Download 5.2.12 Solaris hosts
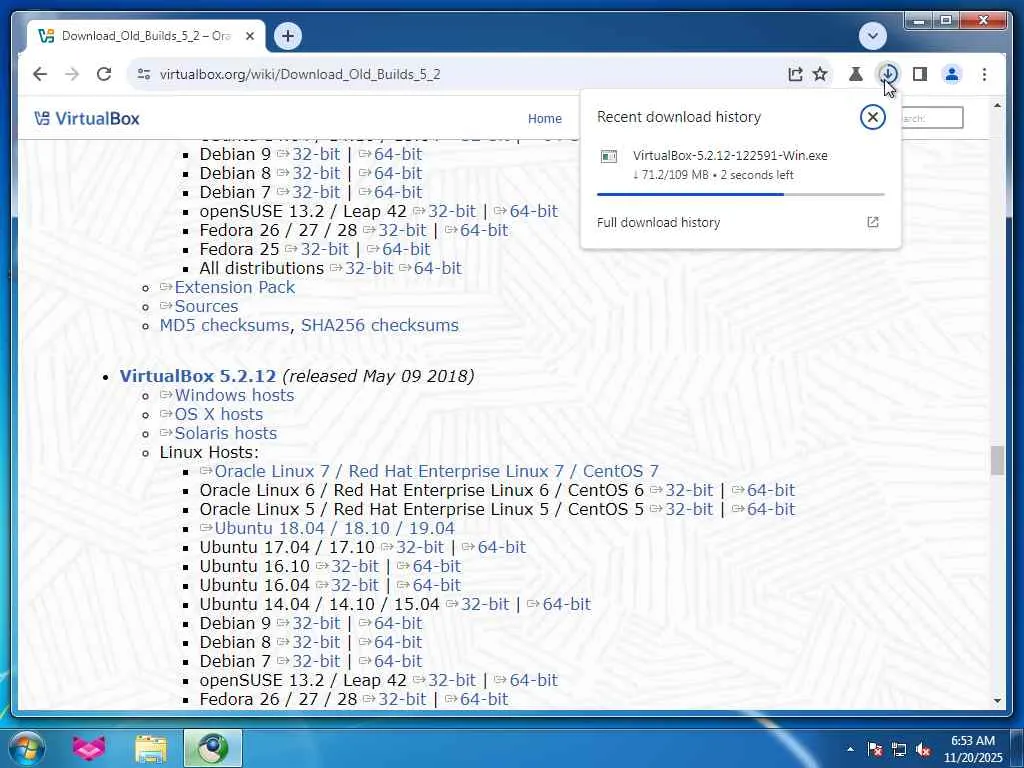Screen dimensions: 1024x768 pos(225,433)
